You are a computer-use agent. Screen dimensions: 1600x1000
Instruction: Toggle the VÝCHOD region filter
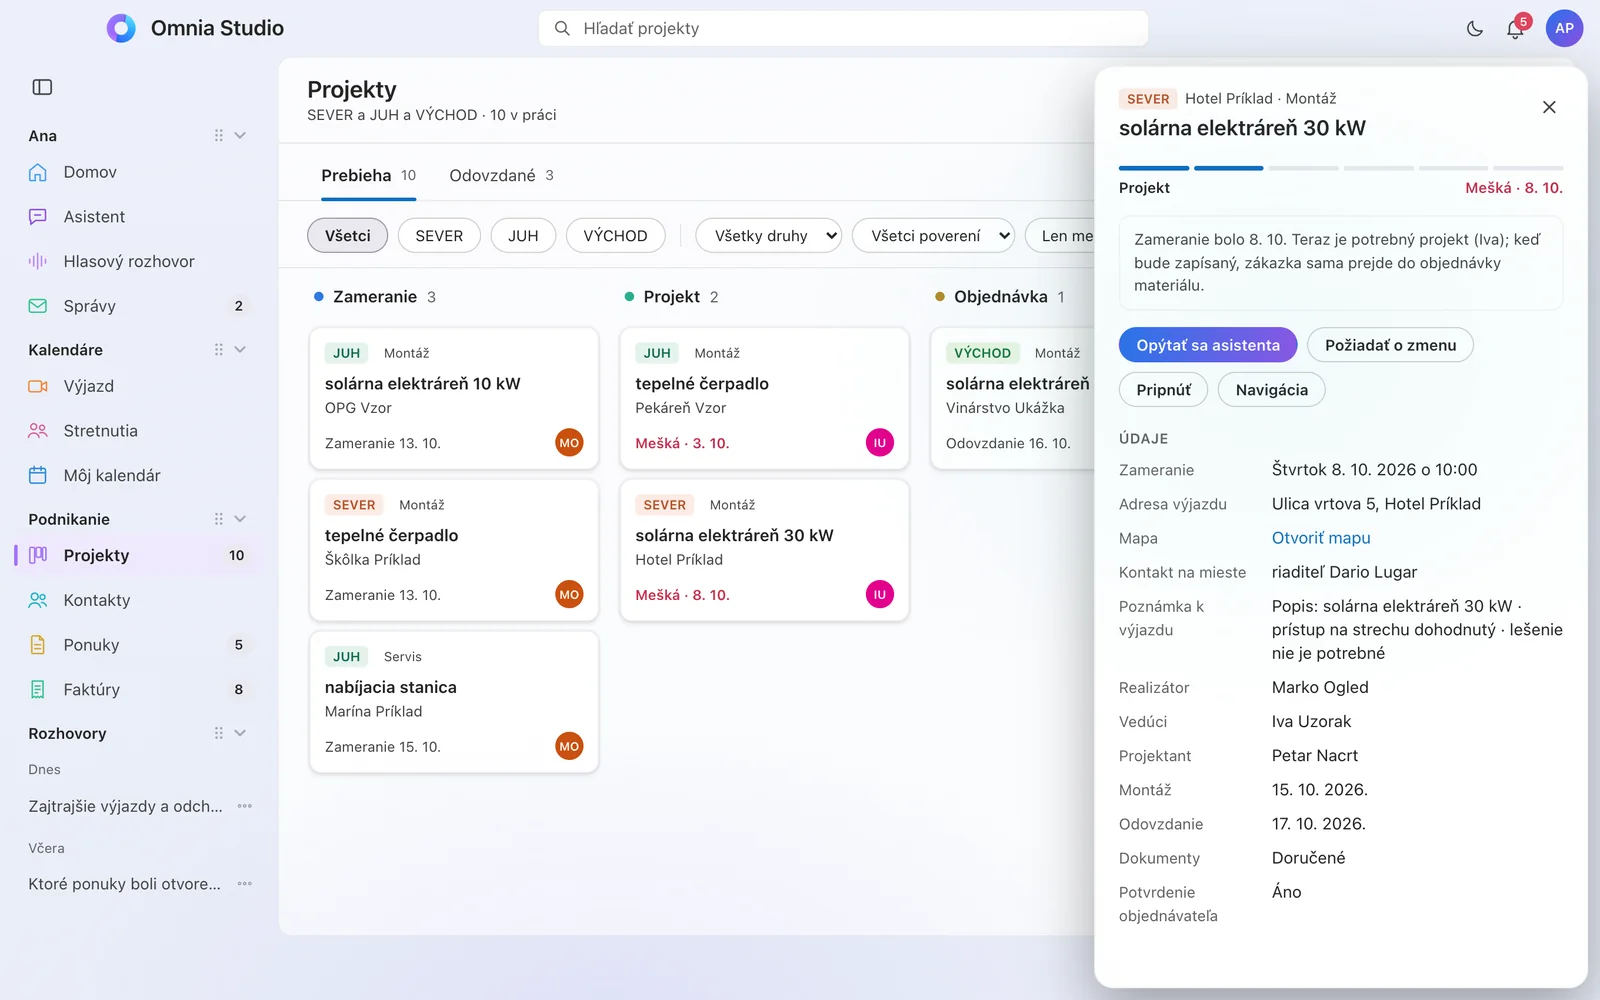point(615,236)
